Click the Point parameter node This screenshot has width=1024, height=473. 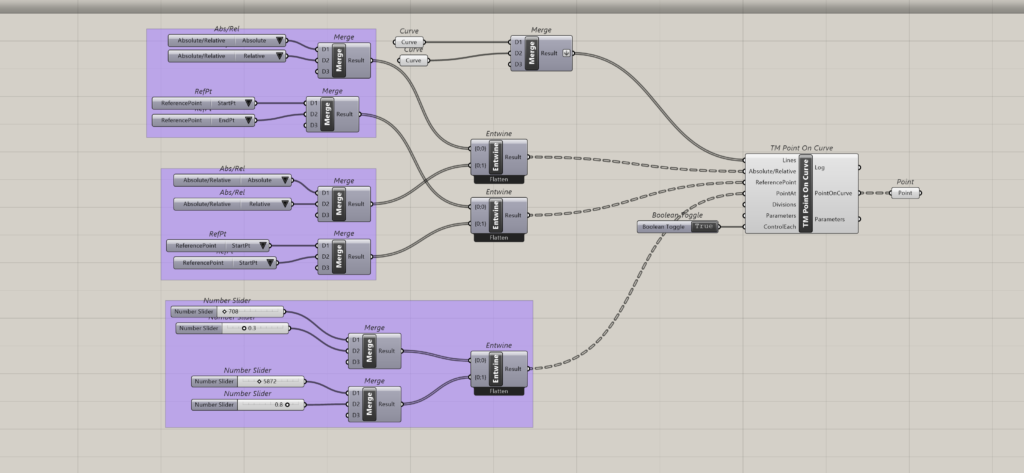point(905,193)
